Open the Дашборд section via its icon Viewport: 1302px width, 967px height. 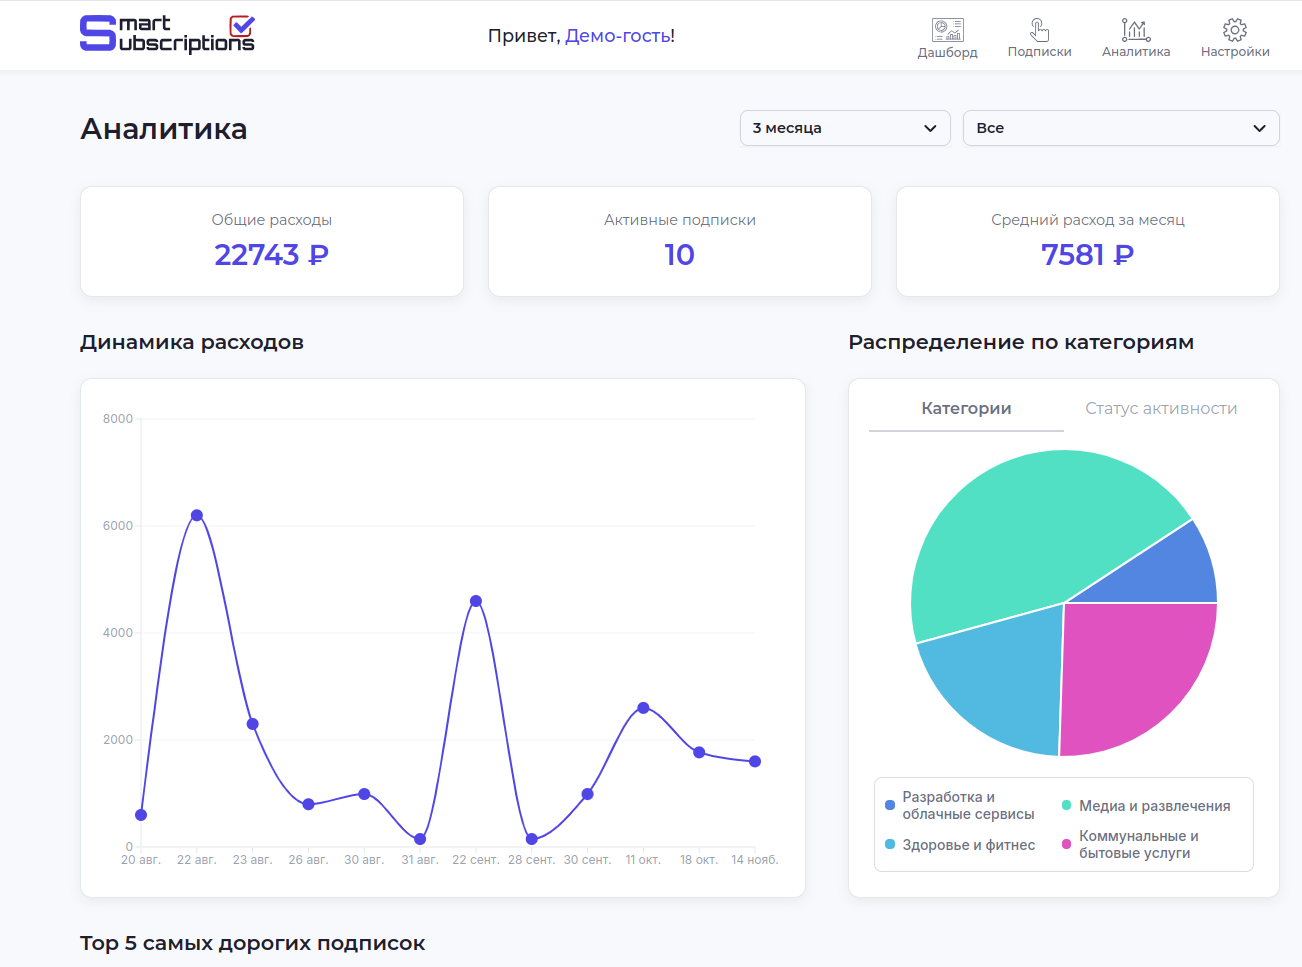(947, 27)
